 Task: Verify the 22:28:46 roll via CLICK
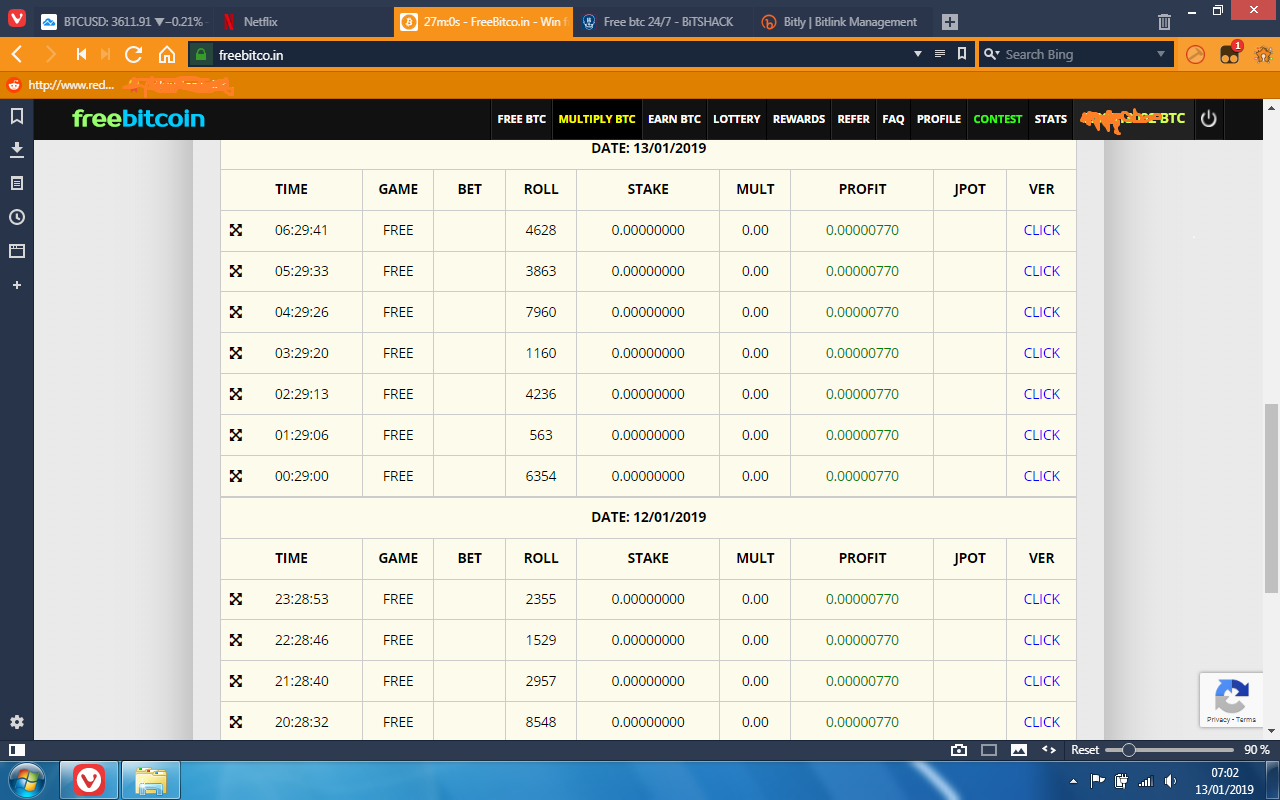click(1041, 640)
